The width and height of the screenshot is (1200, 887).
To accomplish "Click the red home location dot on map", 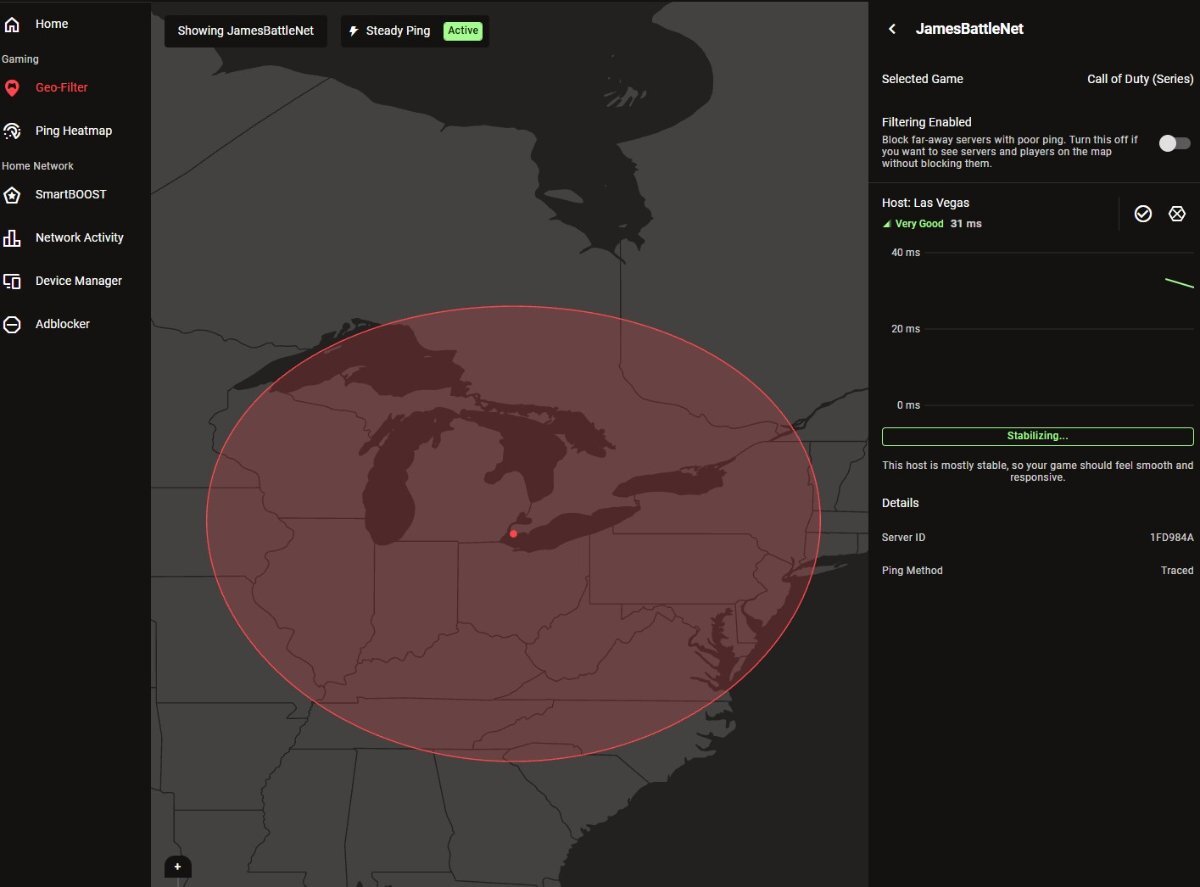I will (513, 534).
